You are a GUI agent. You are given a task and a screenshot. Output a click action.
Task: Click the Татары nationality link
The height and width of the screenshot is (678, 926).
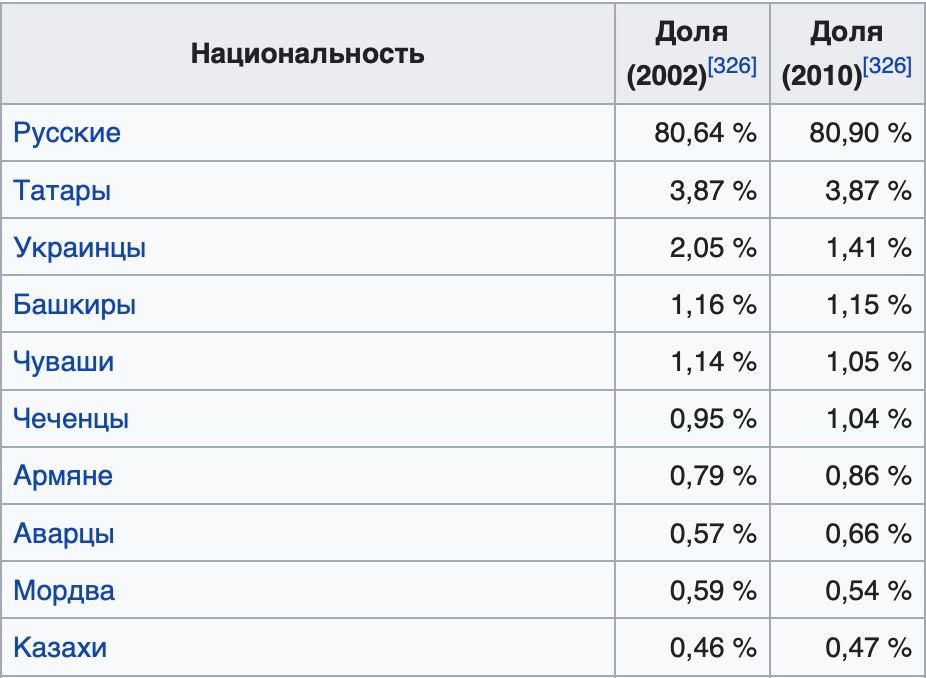(x=62, y=190)
